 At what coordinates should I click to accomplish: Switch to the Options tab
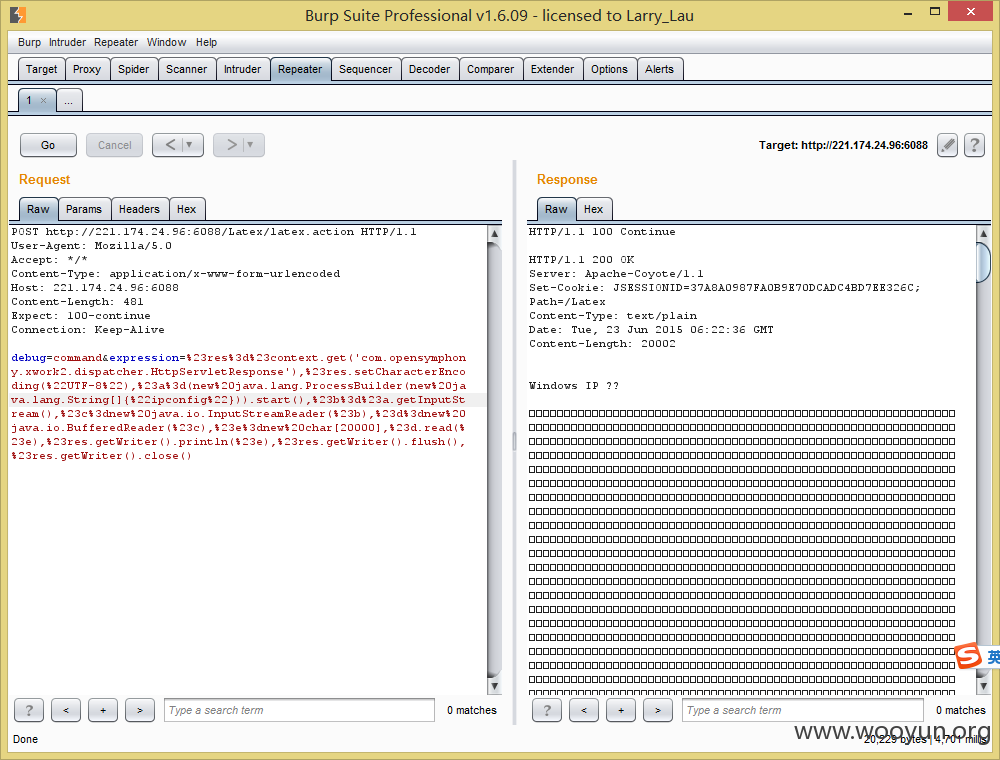tap(609, 69)
